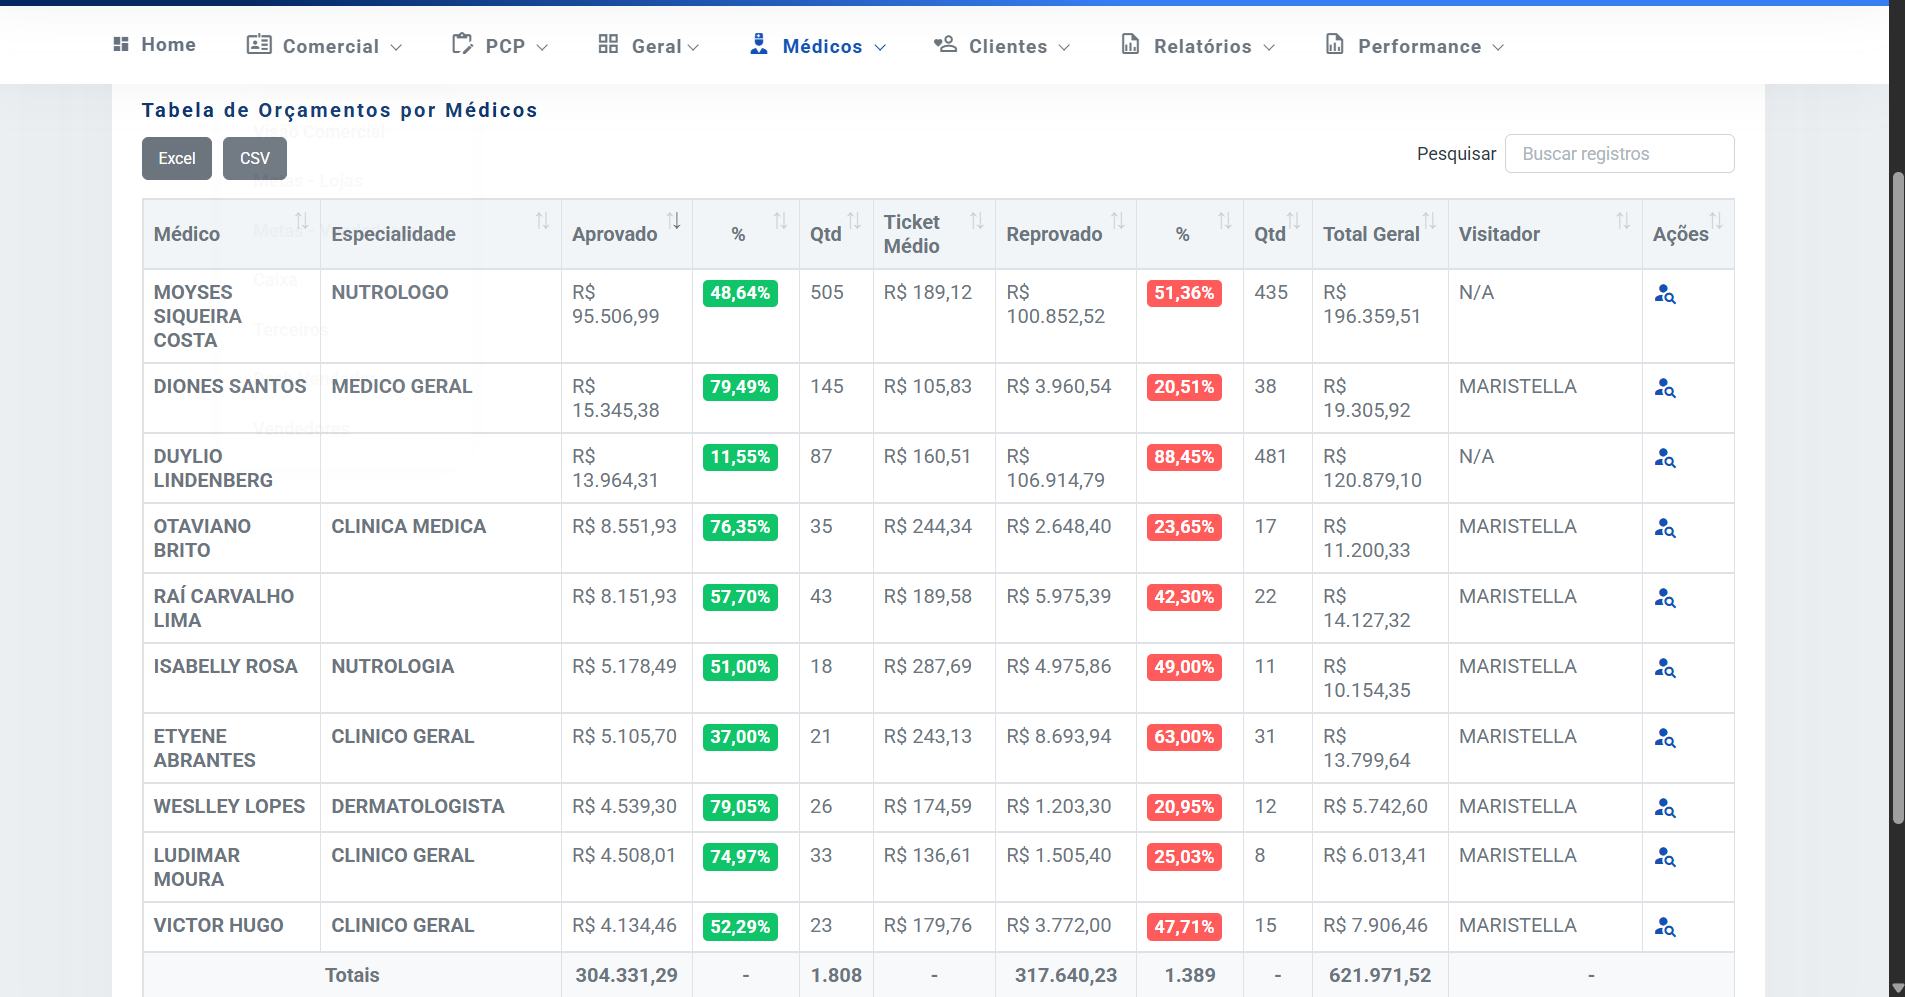The image size is (1905, 997).
Task: Open action icon for VICTOR HUGO row
Action: pos(1664,927)
